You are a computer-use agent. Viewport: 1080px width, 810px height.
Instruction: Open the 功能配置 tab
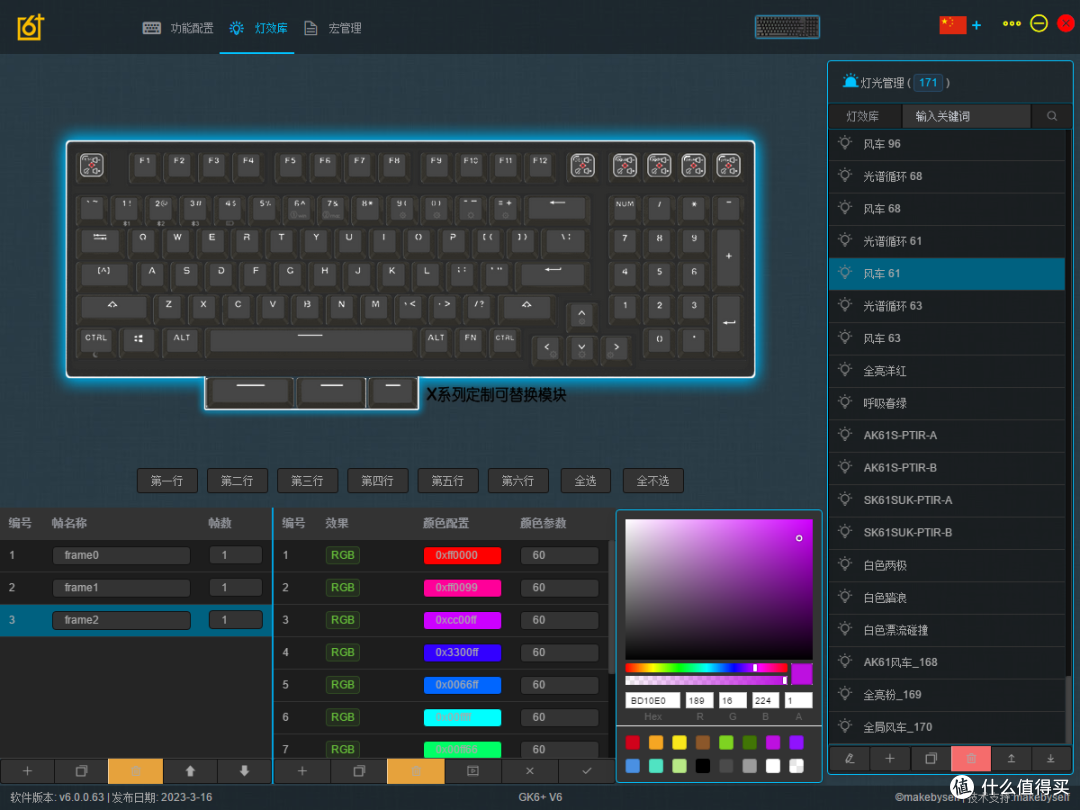click(178, 28)
